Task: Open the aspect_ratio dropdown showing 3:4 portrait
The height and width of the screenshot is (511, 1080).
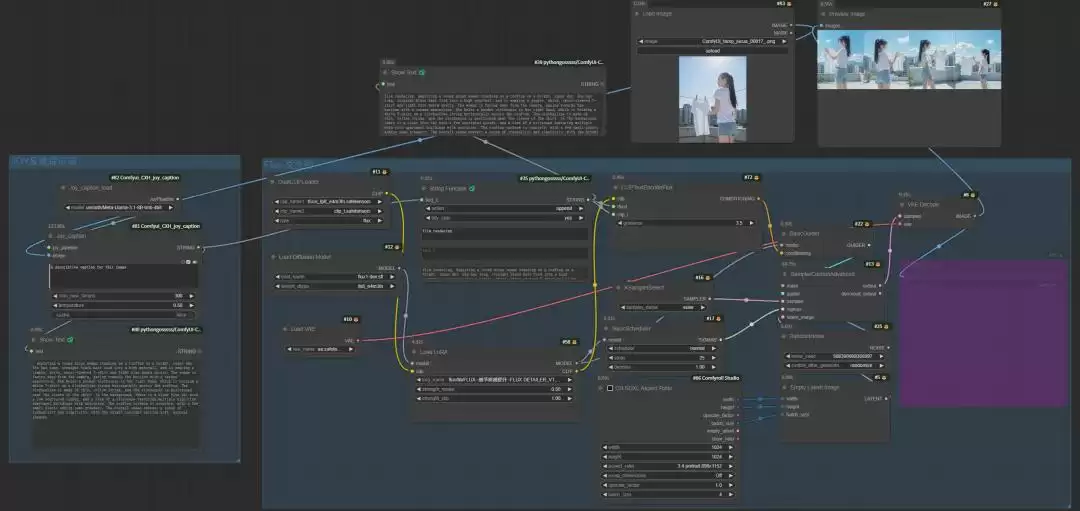Action: click(667, 466)
